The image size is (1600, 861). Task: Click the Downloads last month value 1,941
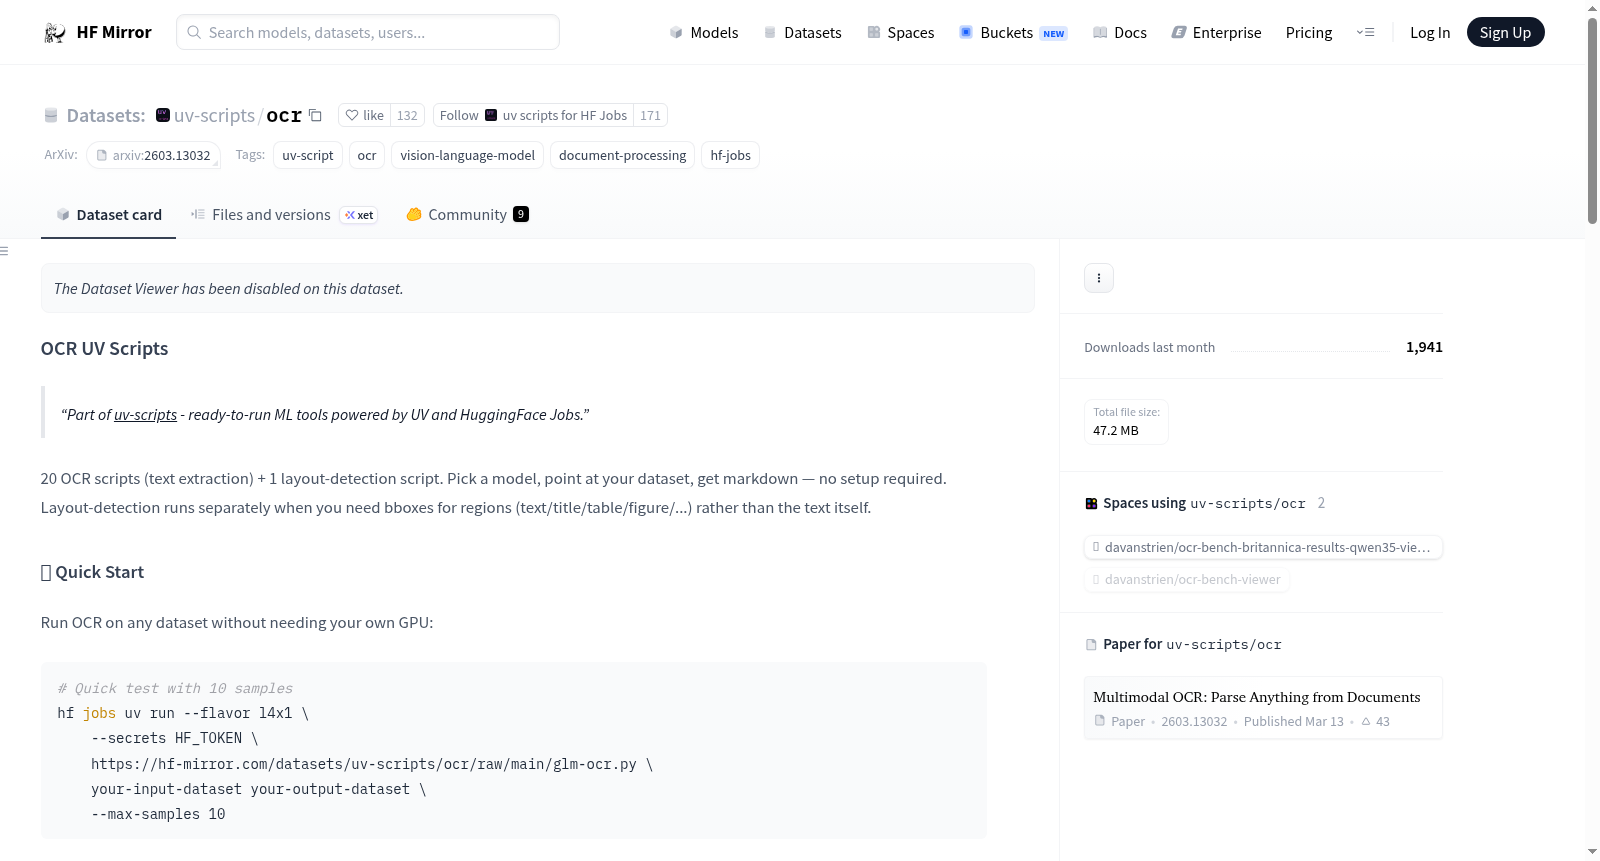1424,347
